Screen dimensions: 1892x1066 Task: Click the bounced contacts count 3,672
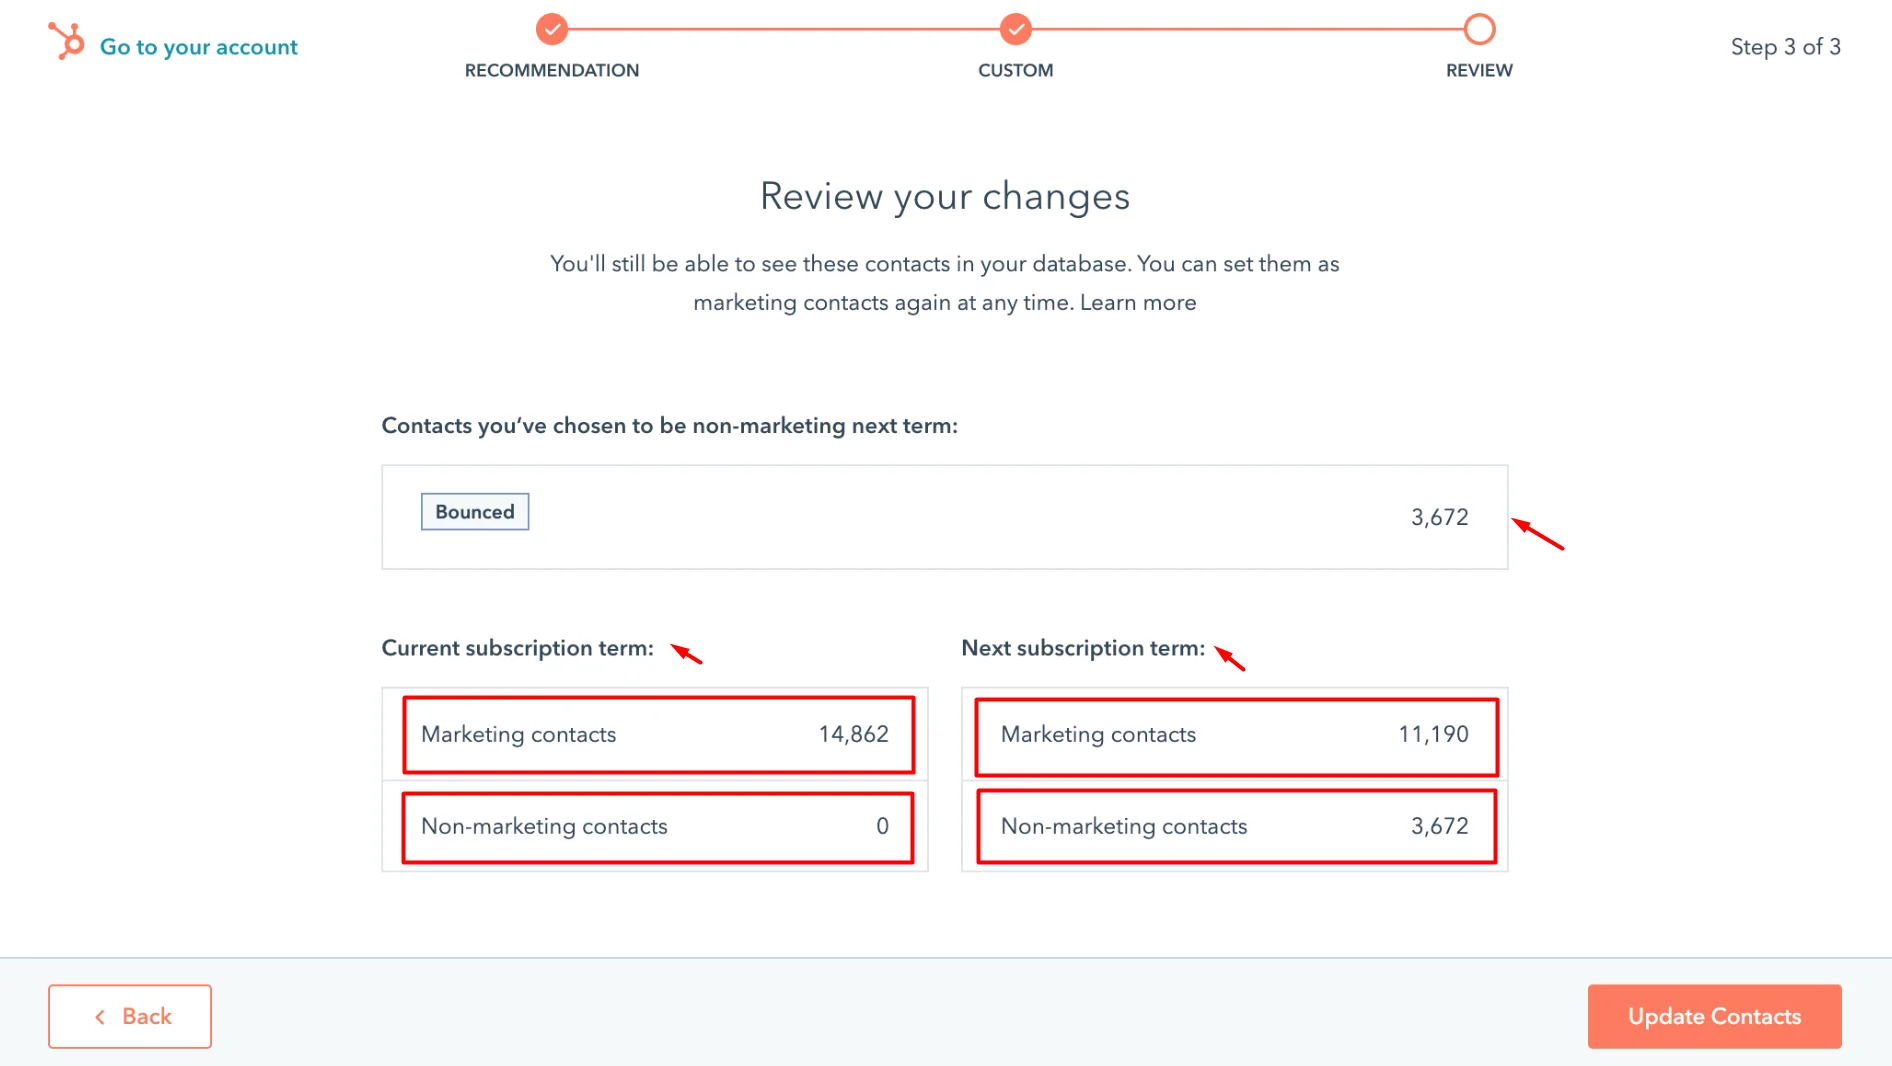point(1439,517)
